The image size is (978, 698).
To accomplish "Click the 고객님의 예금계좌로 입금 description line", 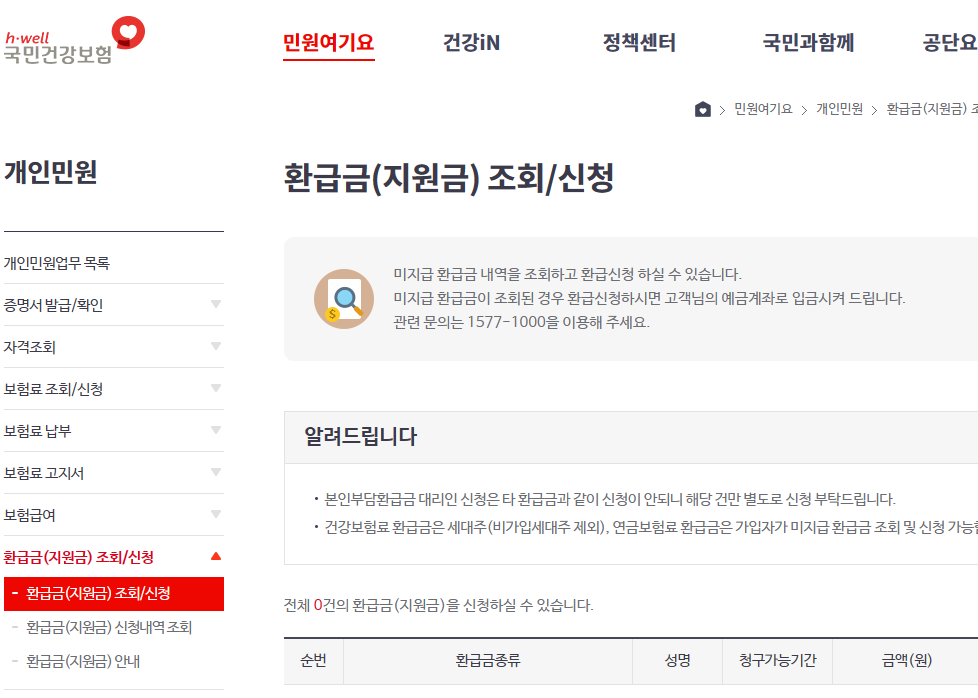I will 649,298.
